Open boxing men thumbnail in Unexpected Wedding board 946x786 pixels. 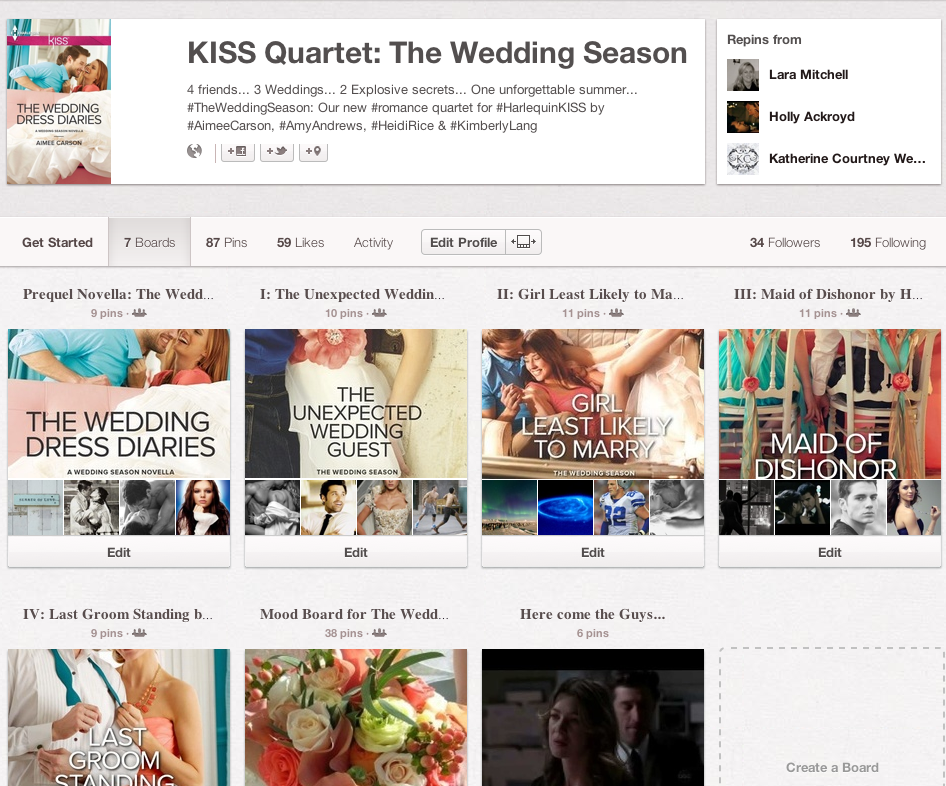(440, 507)
